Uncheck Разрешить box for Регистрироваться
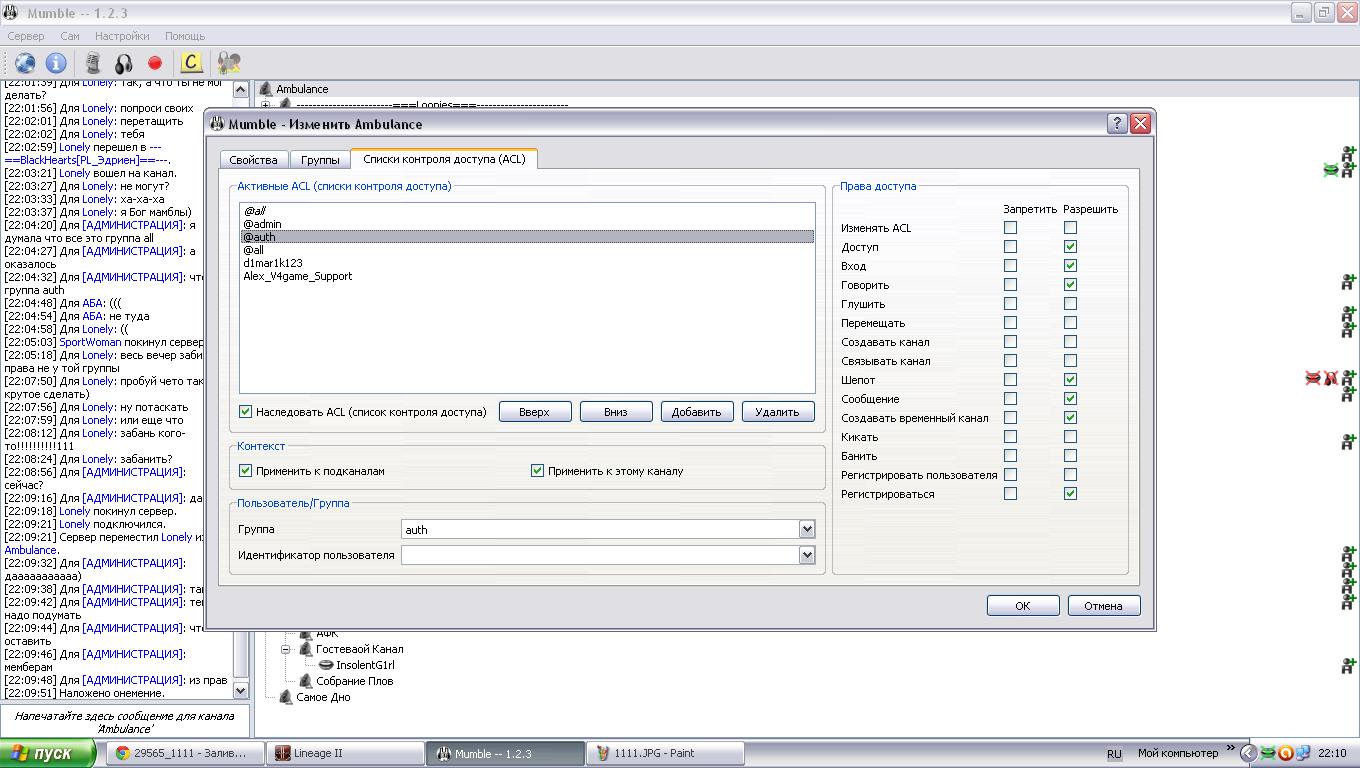 [1070, 494]
